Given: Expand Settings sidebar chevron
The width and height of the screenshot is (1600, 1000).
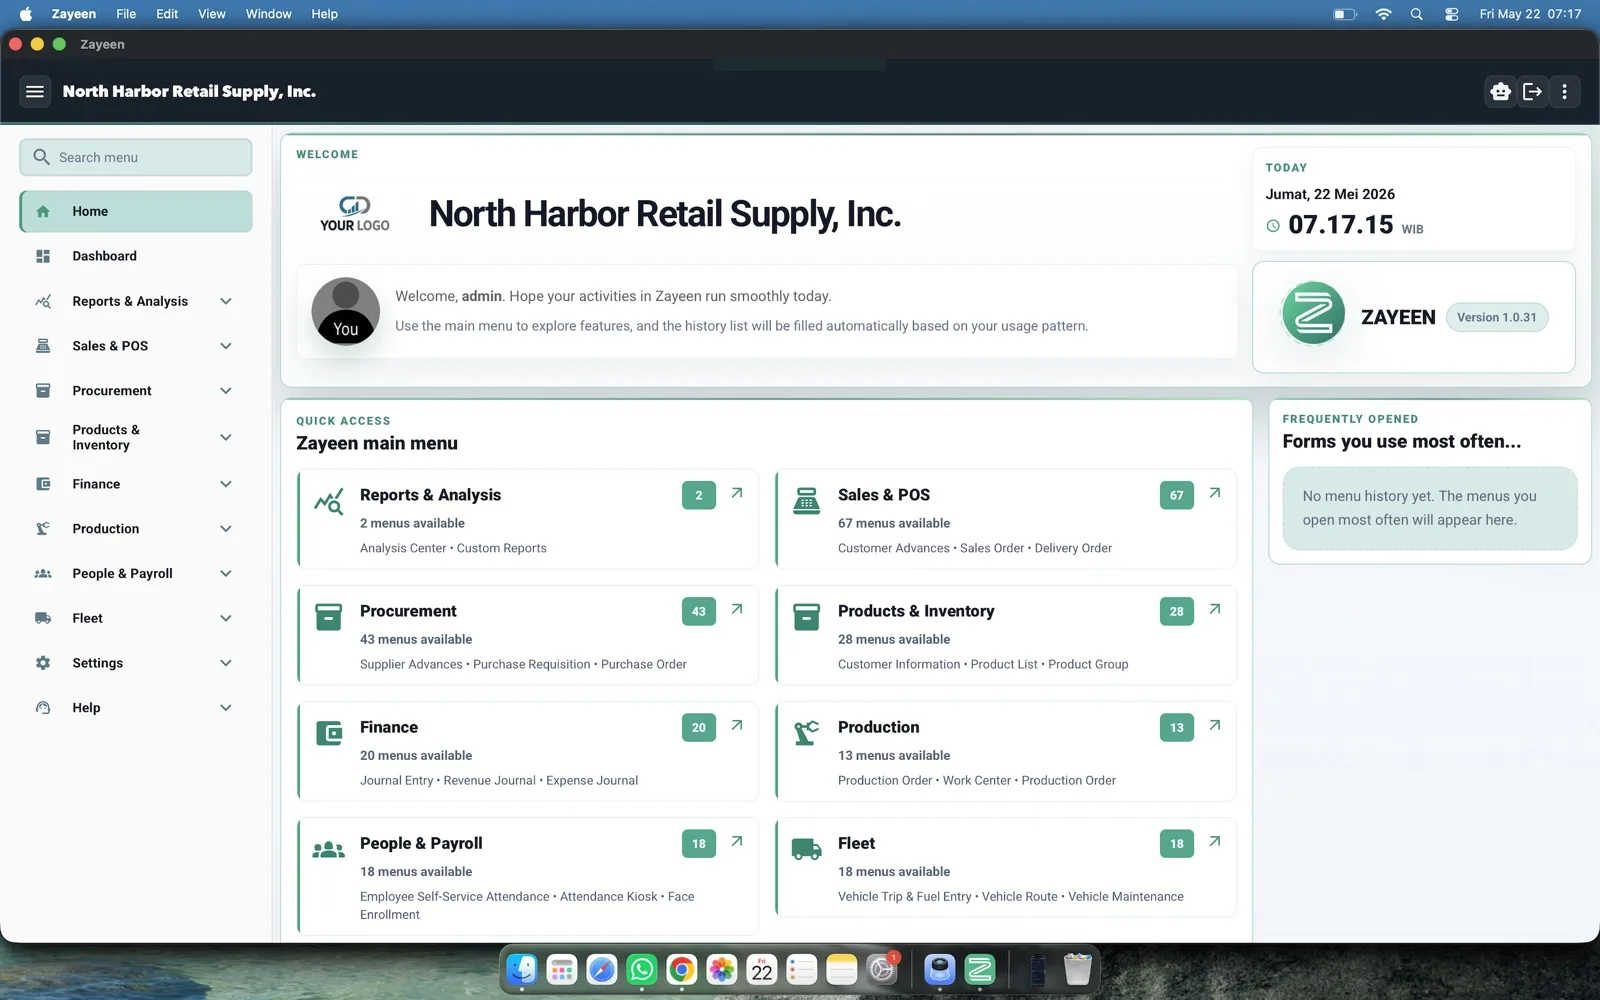Looking at the screenshot, I should [226, 663].
